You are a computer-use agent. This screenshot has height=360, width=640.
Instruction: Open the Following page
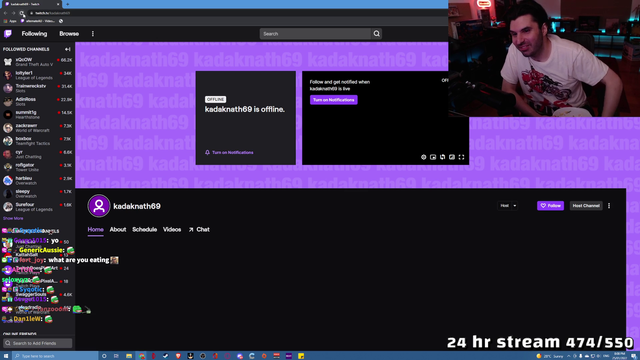tap(34, 34)
